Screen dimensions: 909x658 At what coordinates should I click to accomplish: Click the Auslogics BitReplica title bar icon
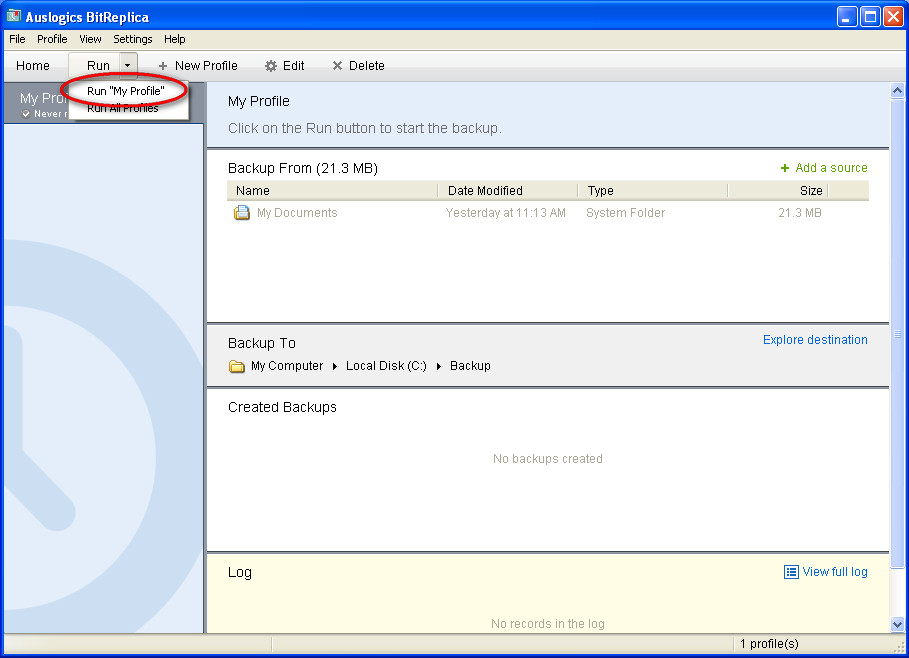[x=13, y=16]
